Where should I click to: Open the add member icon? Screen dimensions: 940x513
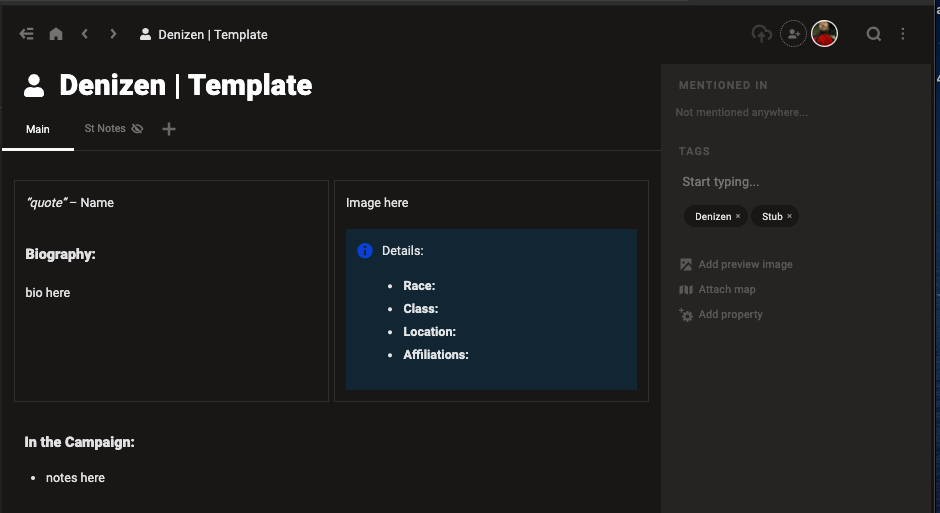click(793, 34)
